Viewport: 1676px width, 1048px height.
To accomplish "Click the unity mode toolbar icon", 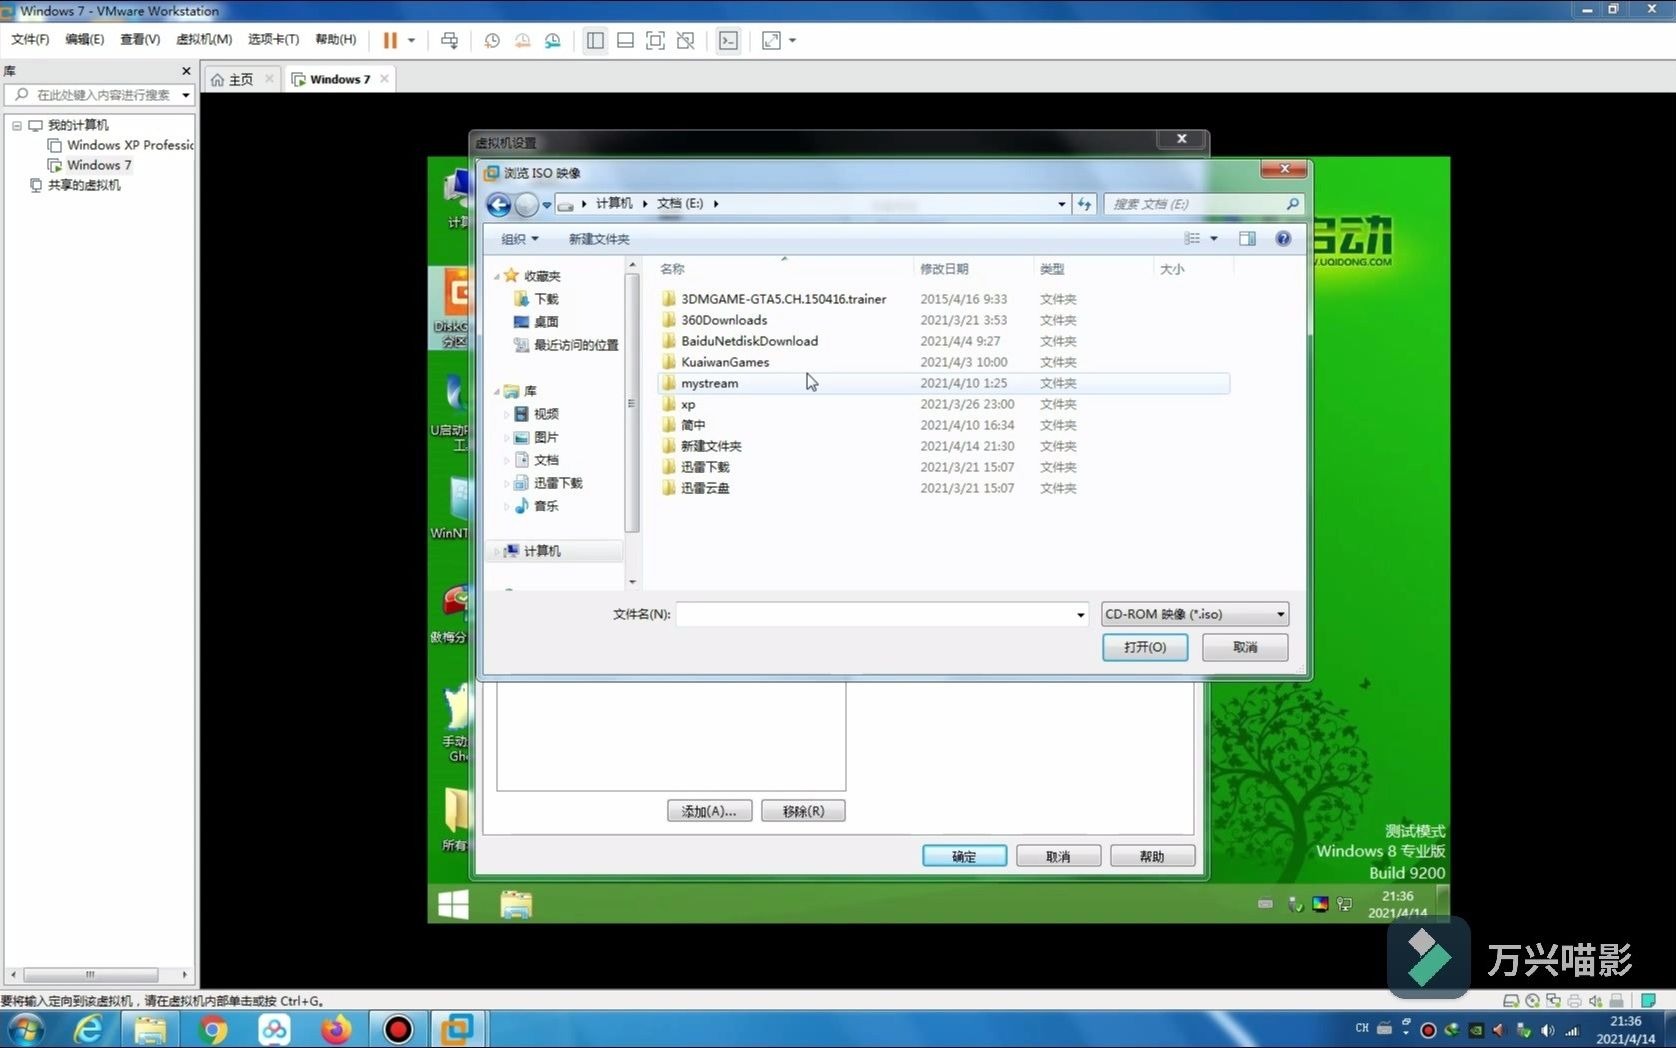I will (x=685, y=40).
